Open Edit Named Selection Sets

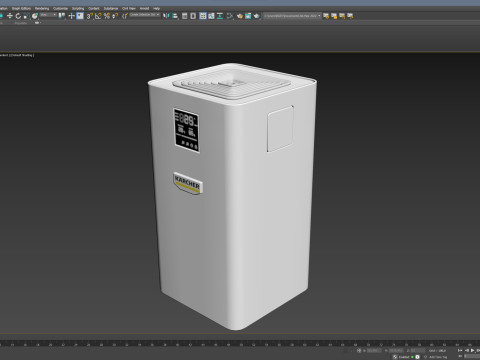click(x=125, y=16)
